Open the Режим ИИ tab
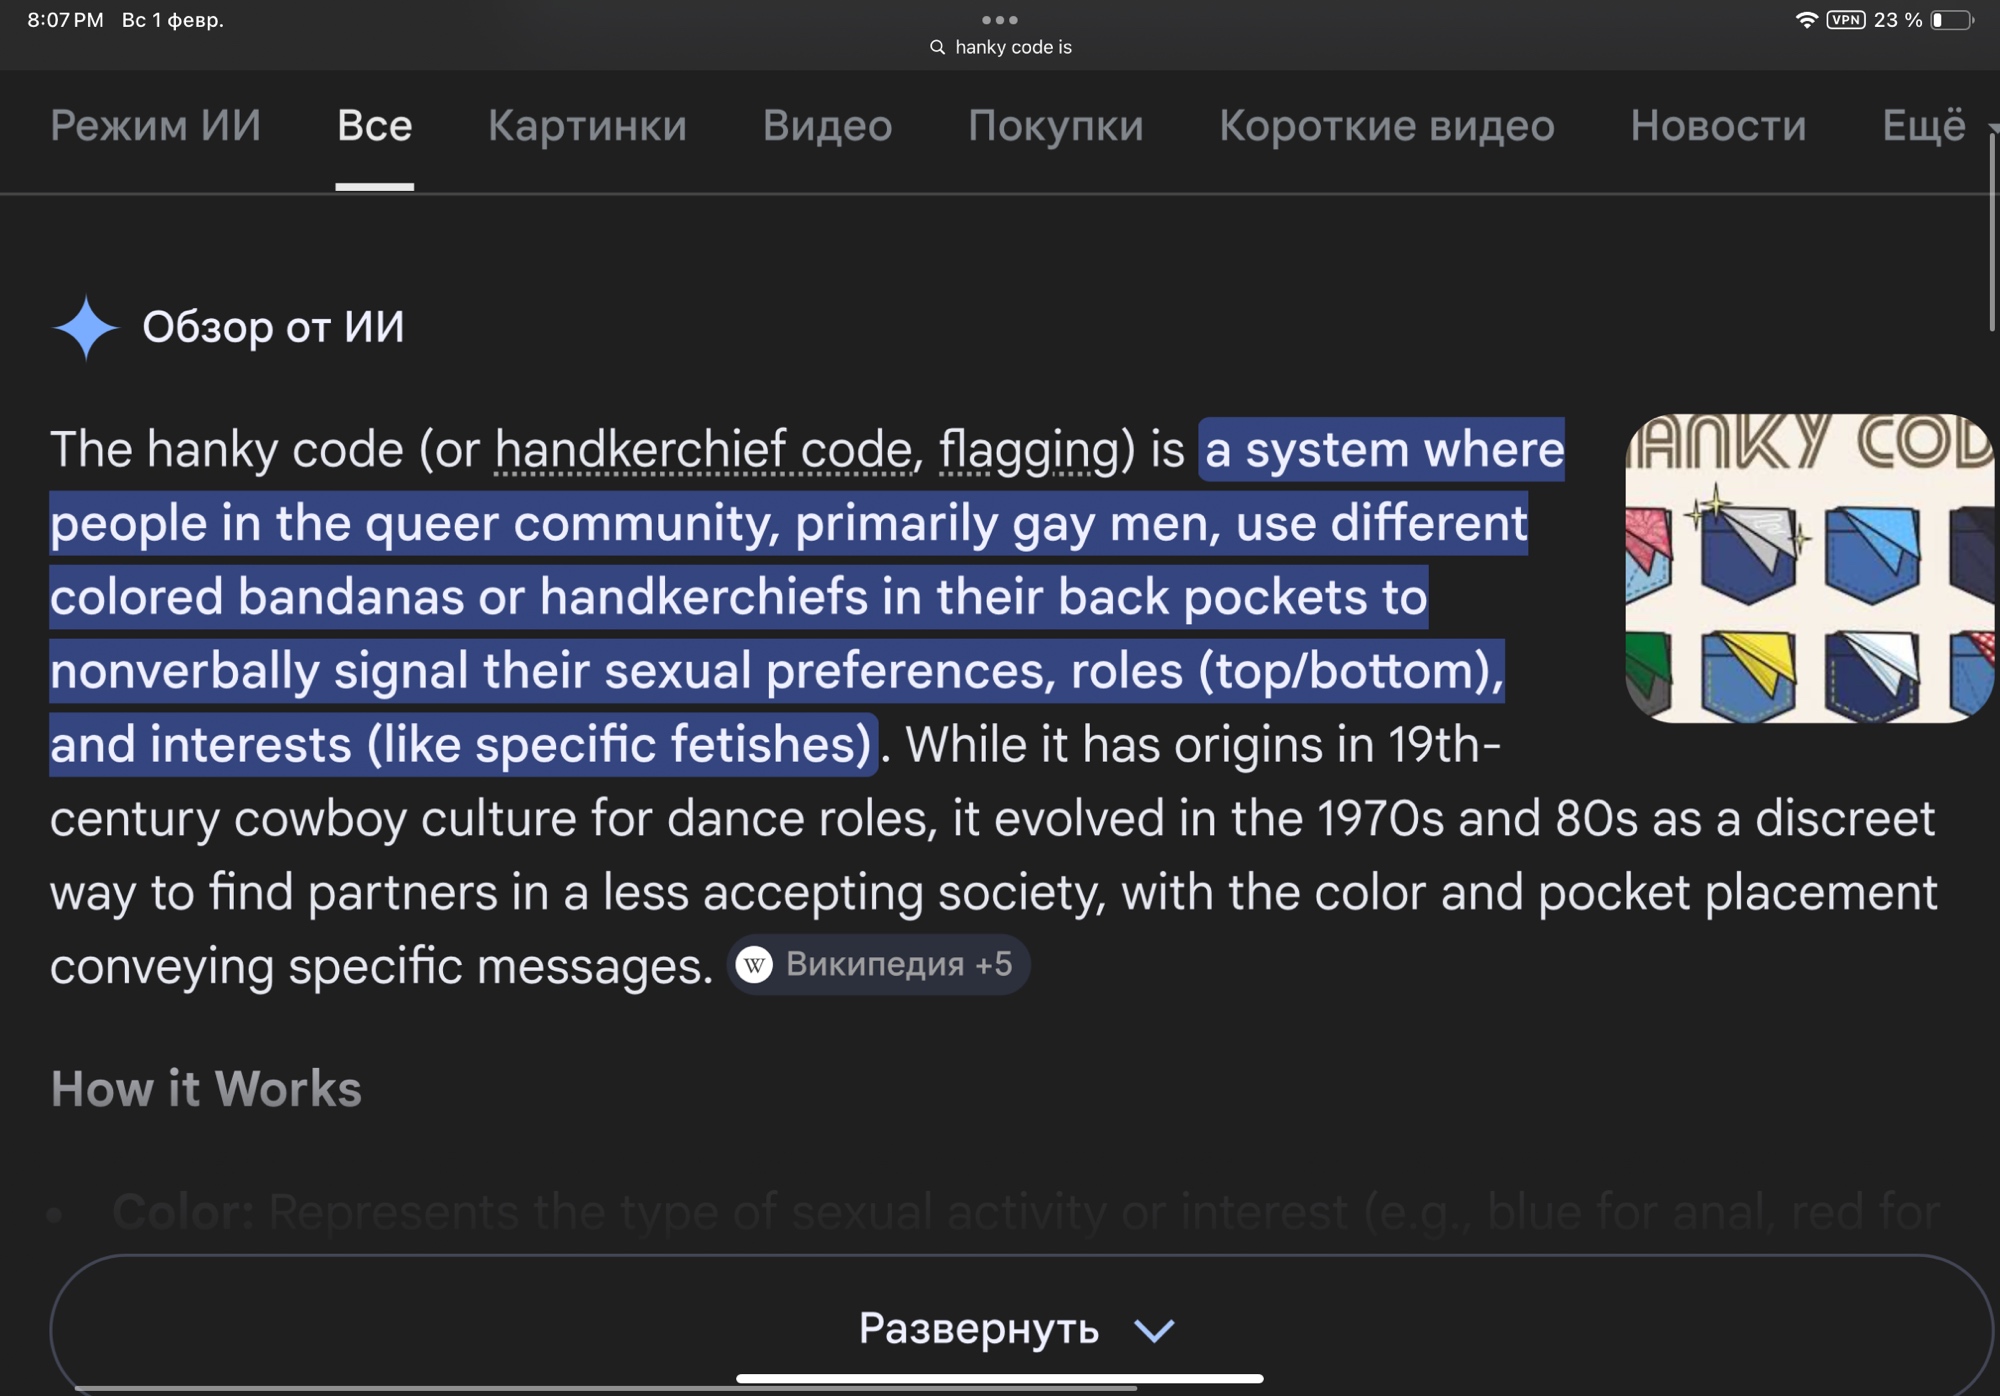Screen dimensions: 2000x1396 [x=155, y=126]
